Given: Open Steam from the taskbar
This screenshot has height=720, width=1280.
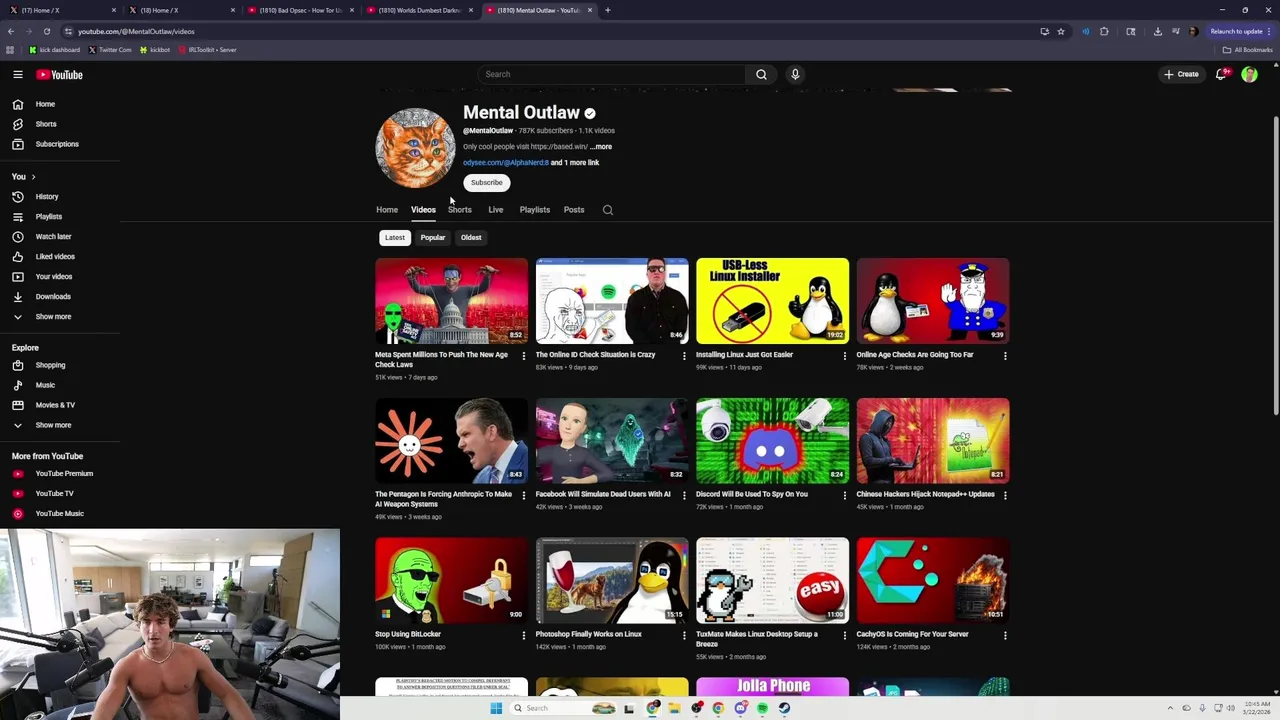Looking at the screenshot, I should [x=784, y=708].
